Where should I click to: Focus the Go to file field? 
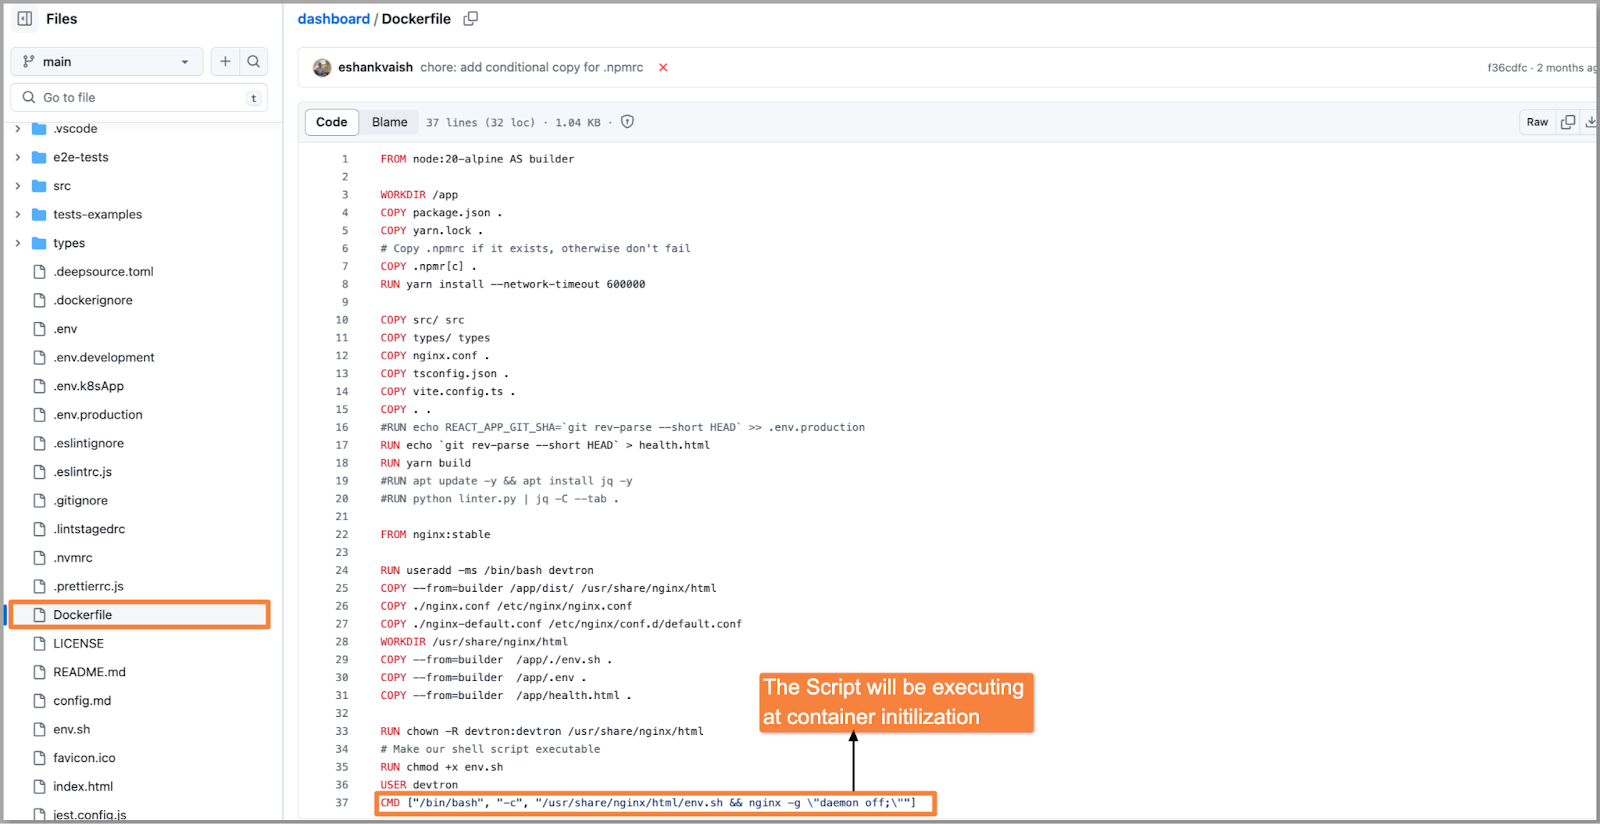click(x=139, y=98)
